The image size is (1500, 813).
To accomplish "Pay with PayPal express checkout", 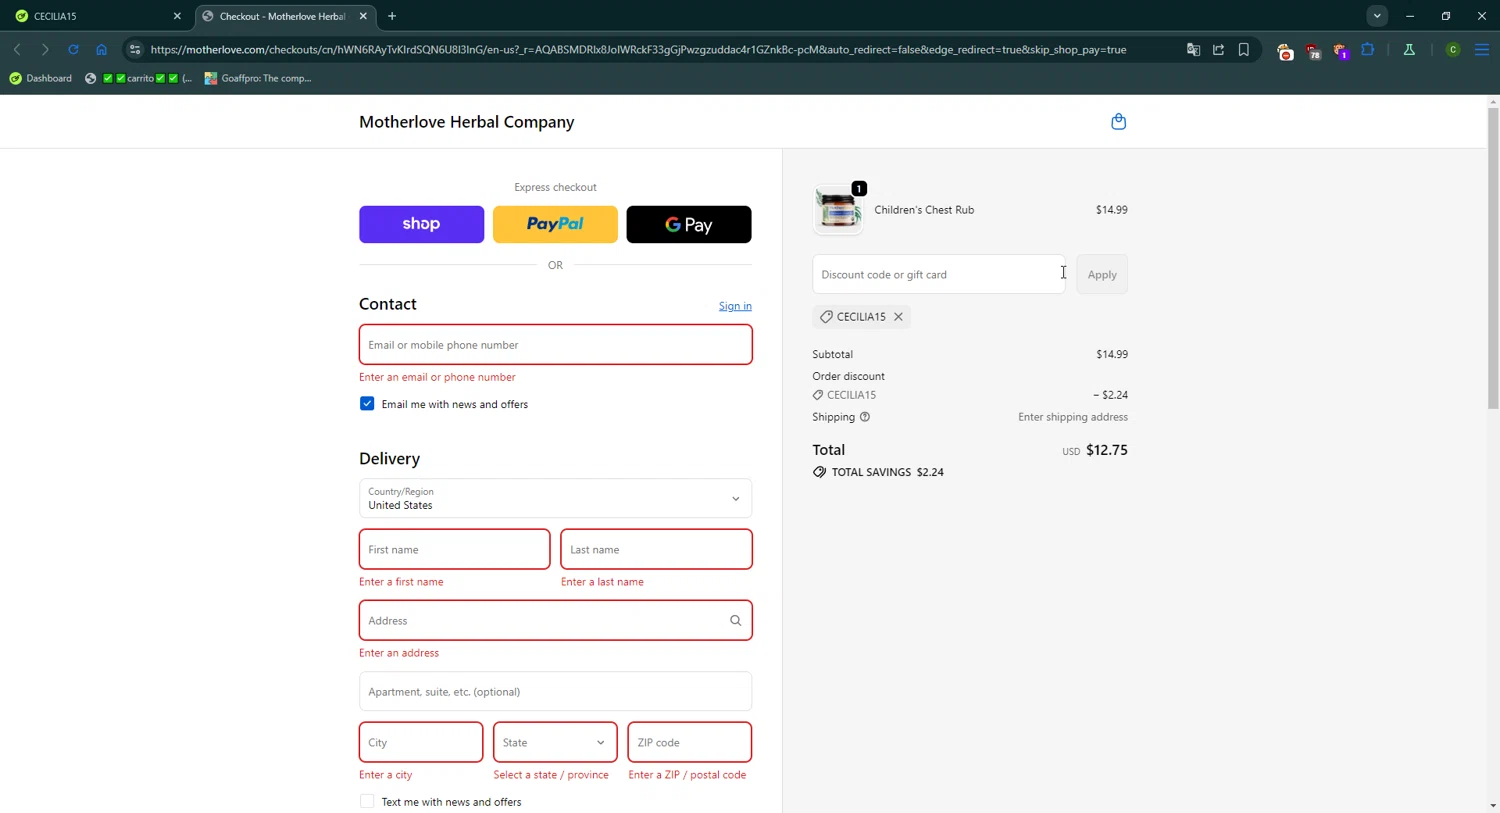I will [555, 225].
